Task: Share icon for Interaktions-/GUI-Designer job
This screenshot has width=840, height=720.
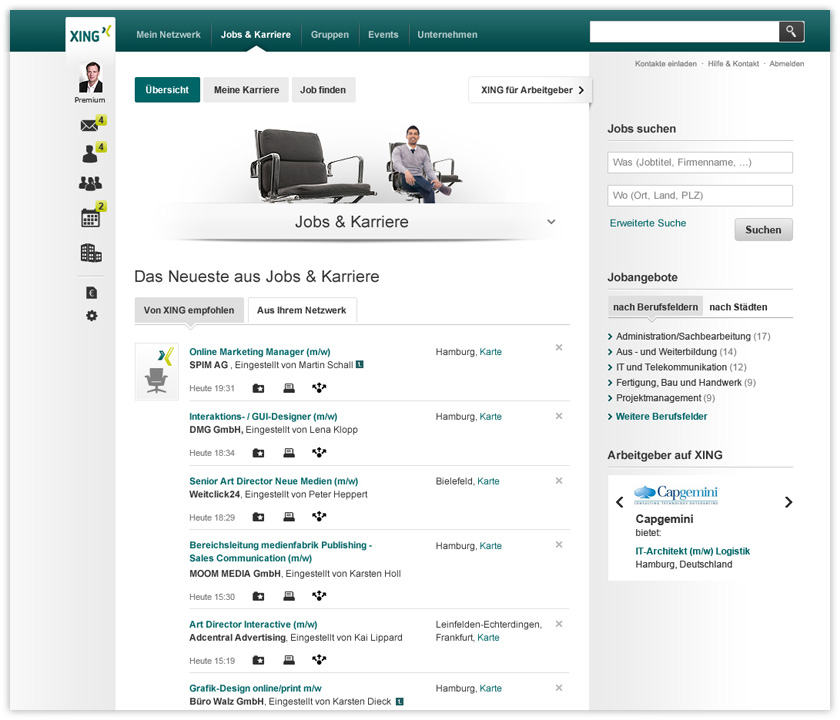Action: [319, 453]
